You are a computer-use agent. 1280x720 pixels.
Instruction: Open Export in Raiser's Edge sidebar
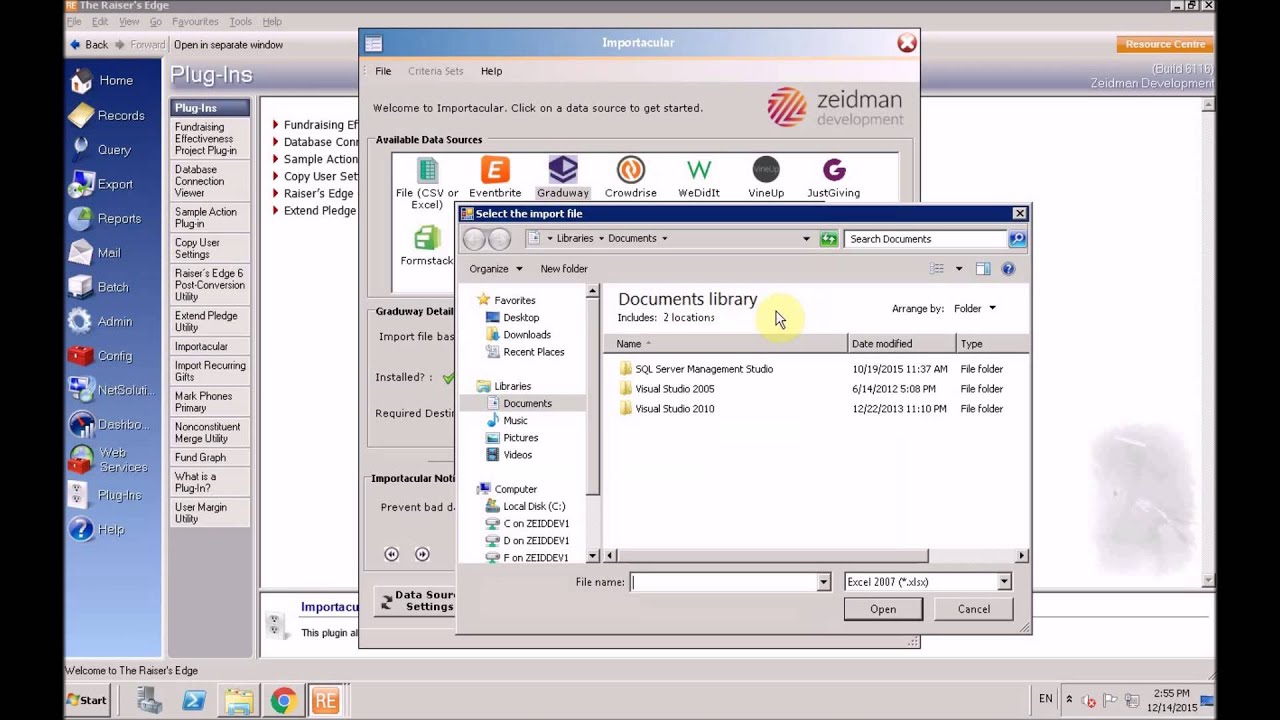tap(102, 184)
